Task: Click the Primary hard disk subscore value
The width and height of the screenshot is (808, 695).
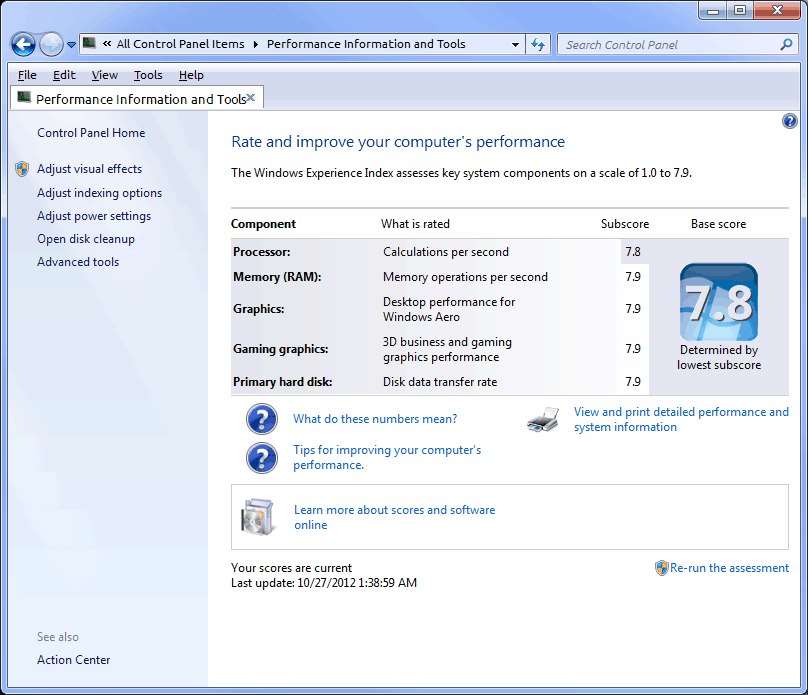Action: pos(633,382)
